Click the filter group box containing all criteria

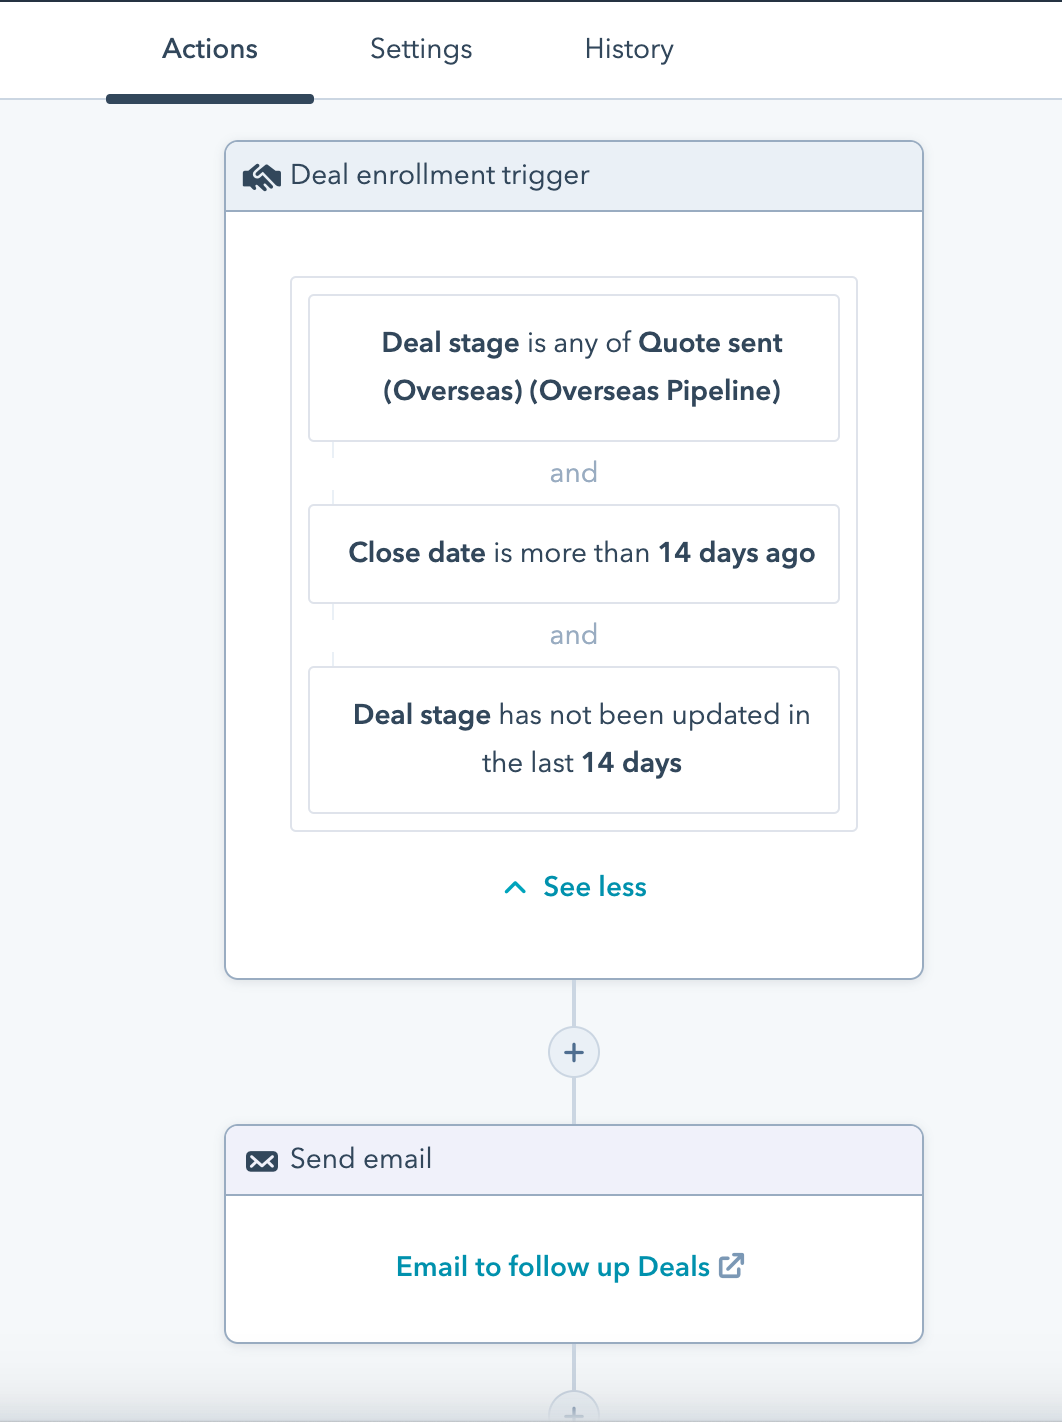[x=574, y=554]
